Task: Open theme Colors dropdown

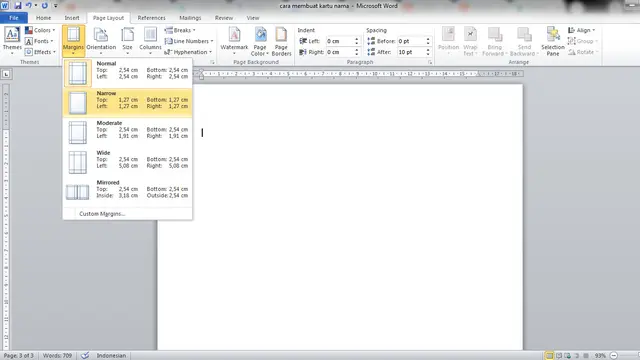Action: tap(40, 30)
